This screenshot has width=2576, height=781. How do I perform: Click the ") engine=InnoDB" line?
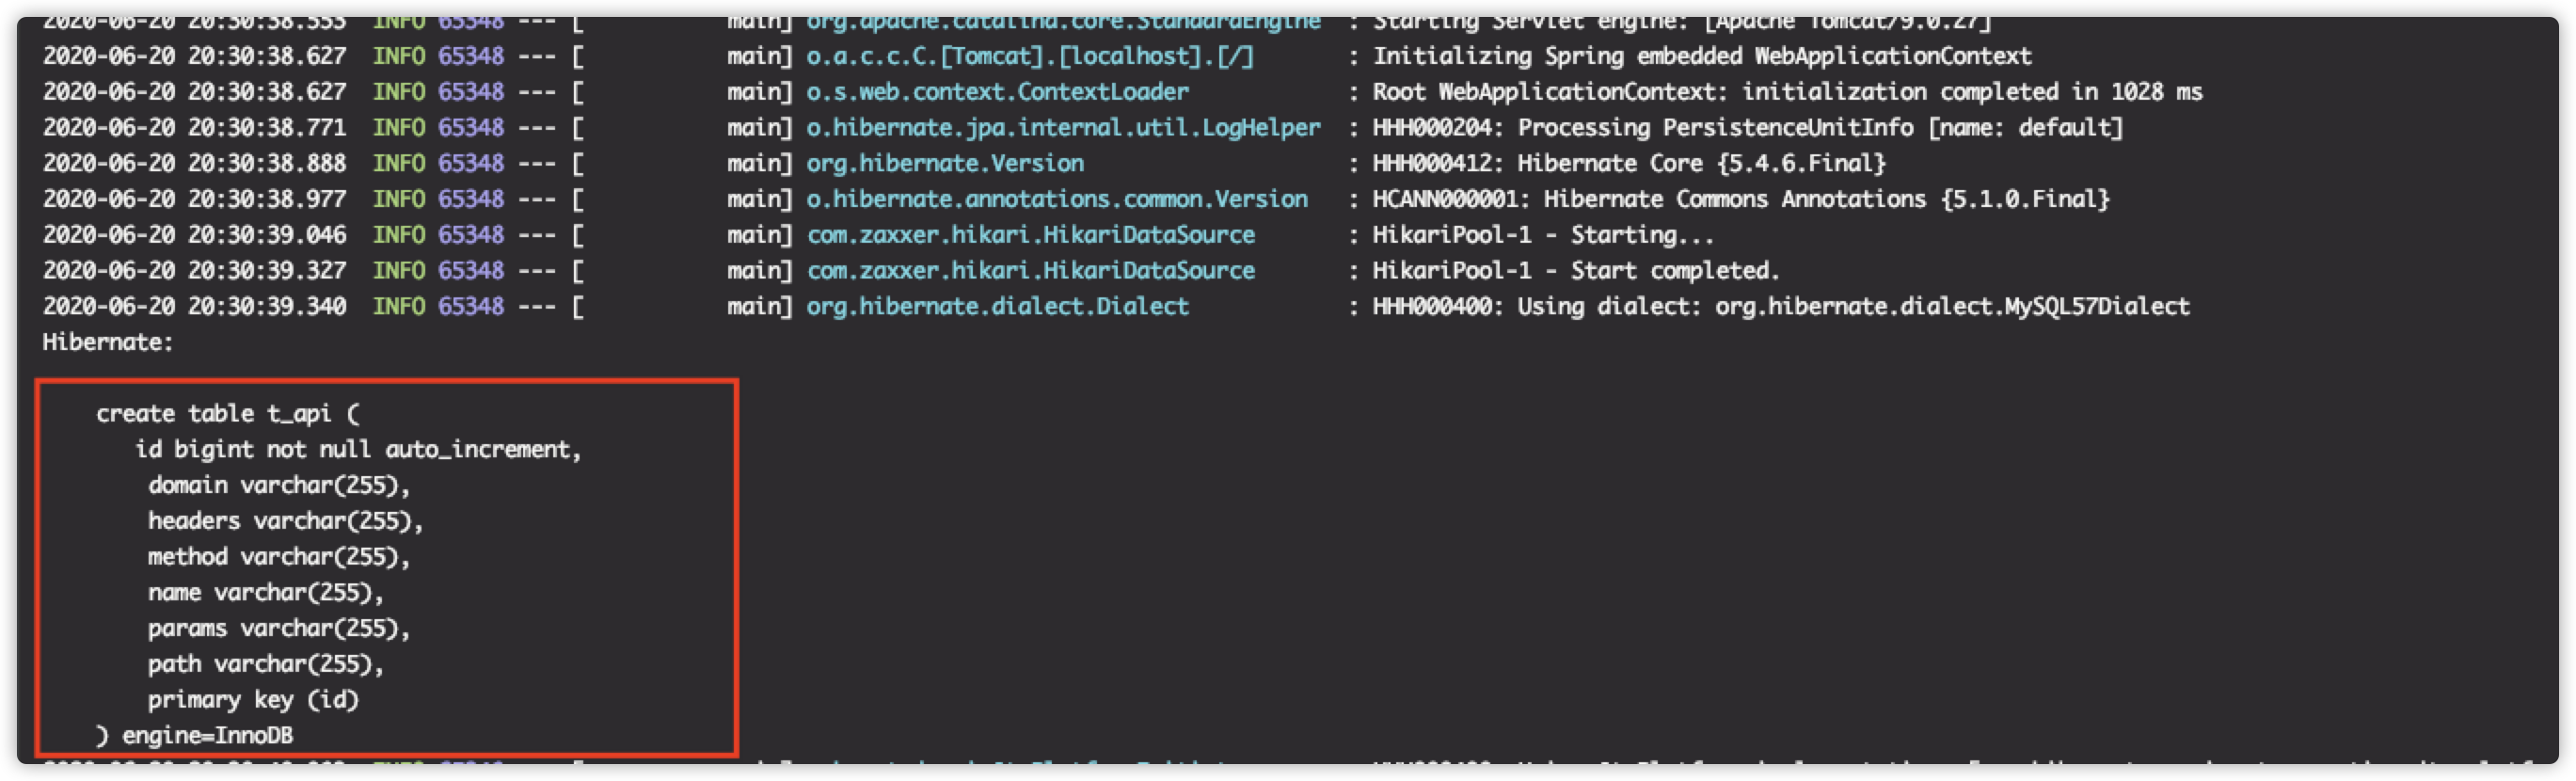point(195,736)
